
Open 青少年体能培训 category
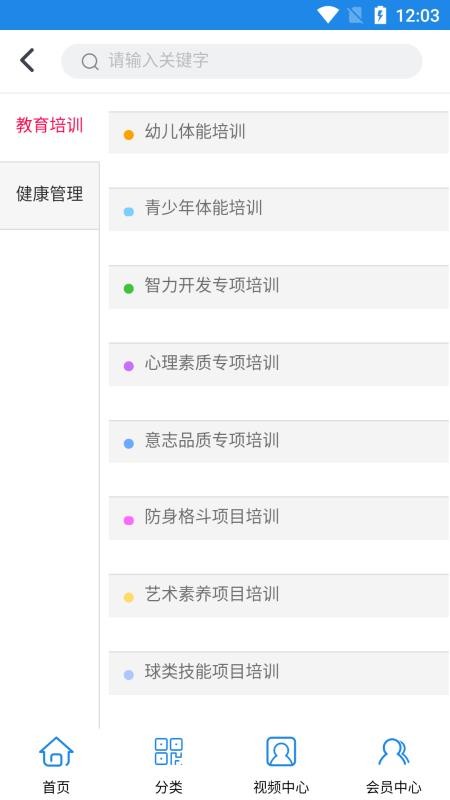[x=279, y=209]
